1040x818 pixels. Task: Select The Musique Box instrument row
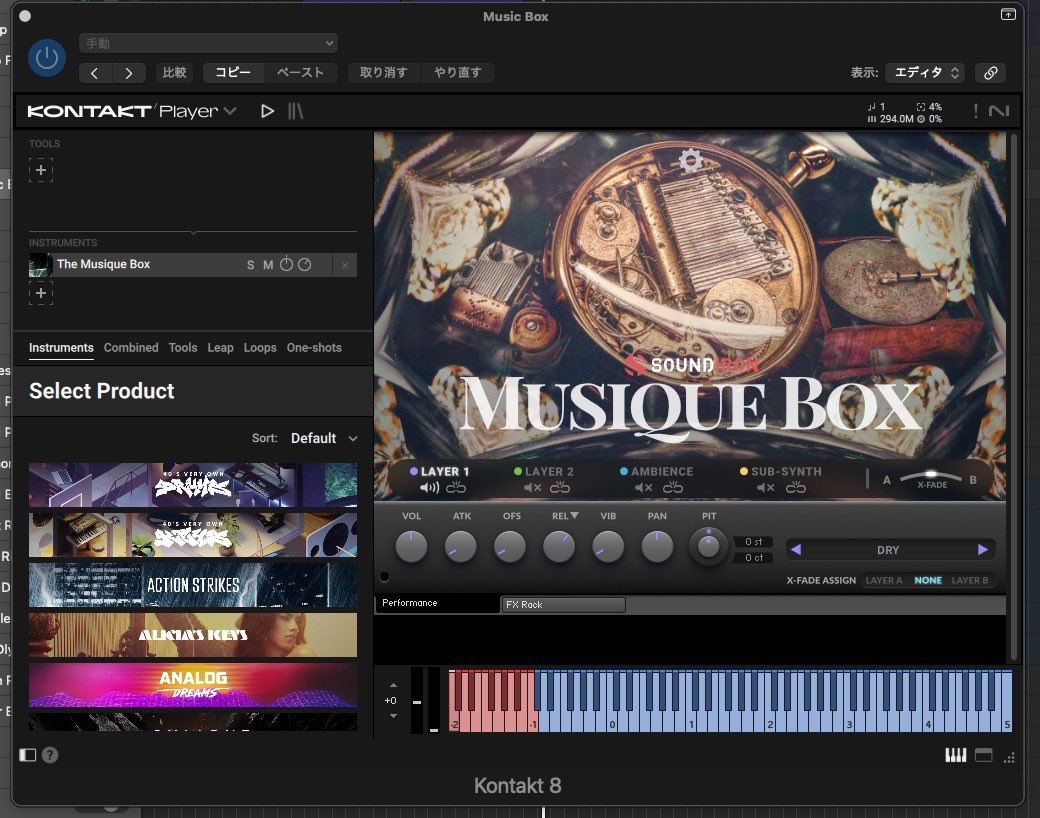[193, 265]
